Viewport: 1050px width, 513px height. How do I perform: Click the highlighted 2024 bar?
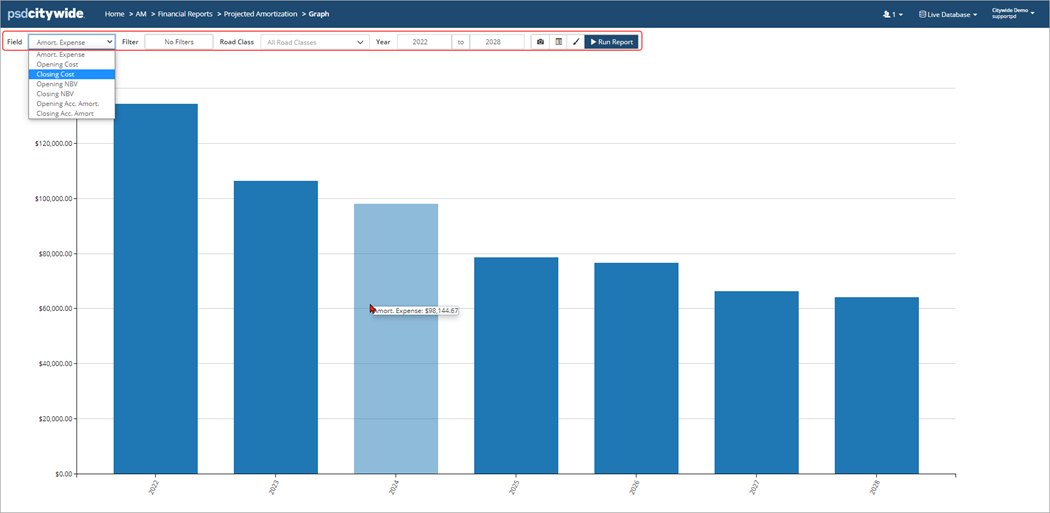[x=396, y=339]
